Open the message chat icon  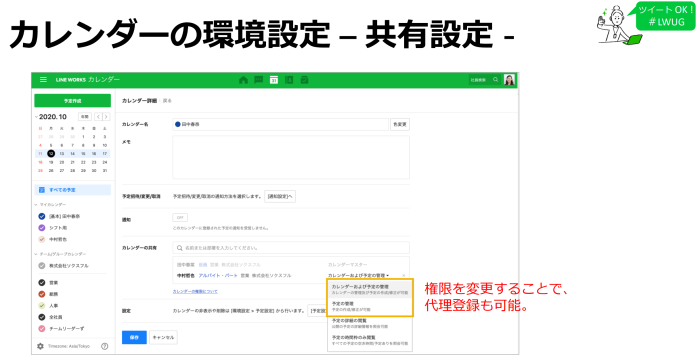pos(258,80)
